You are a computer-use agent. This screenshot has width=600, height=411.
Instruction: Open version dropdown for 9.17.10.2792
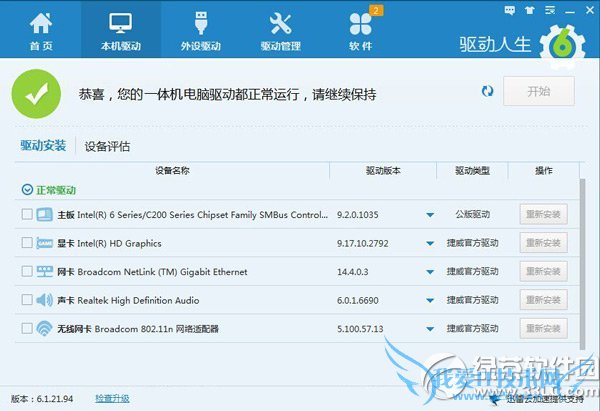(x=430, y=243)
